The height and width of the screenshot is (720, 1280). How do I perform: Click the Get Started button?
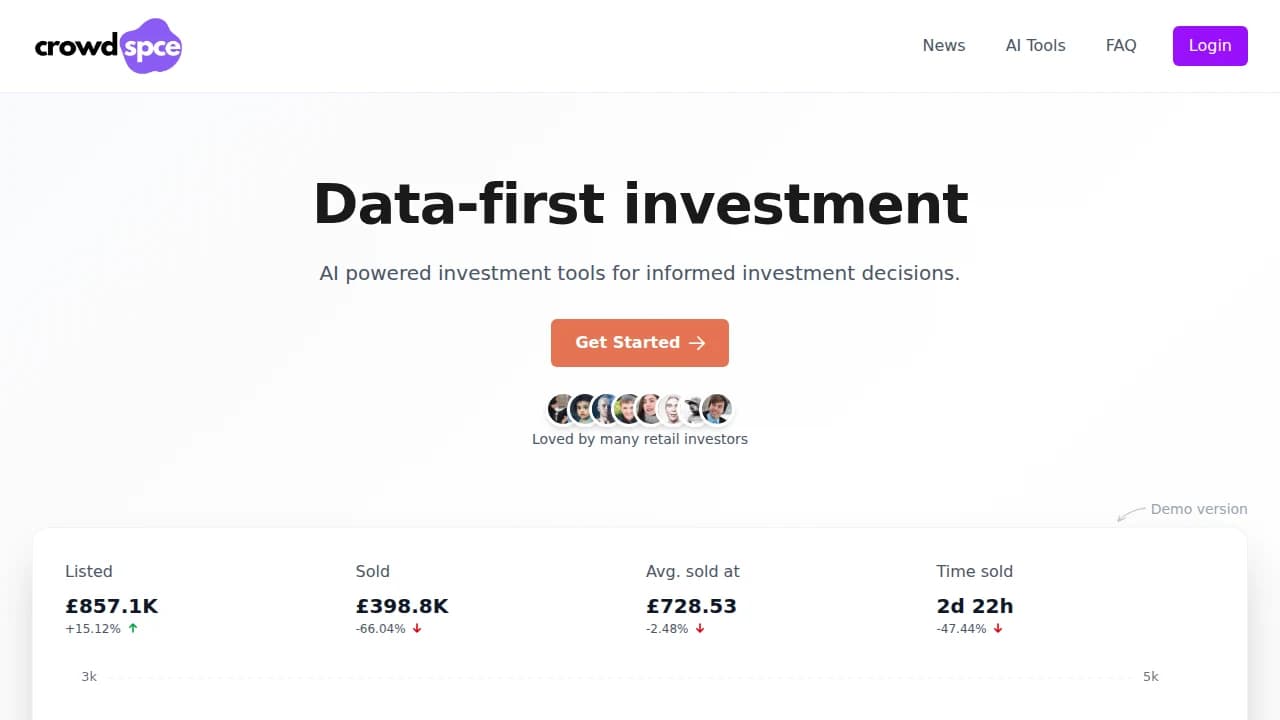640,342
